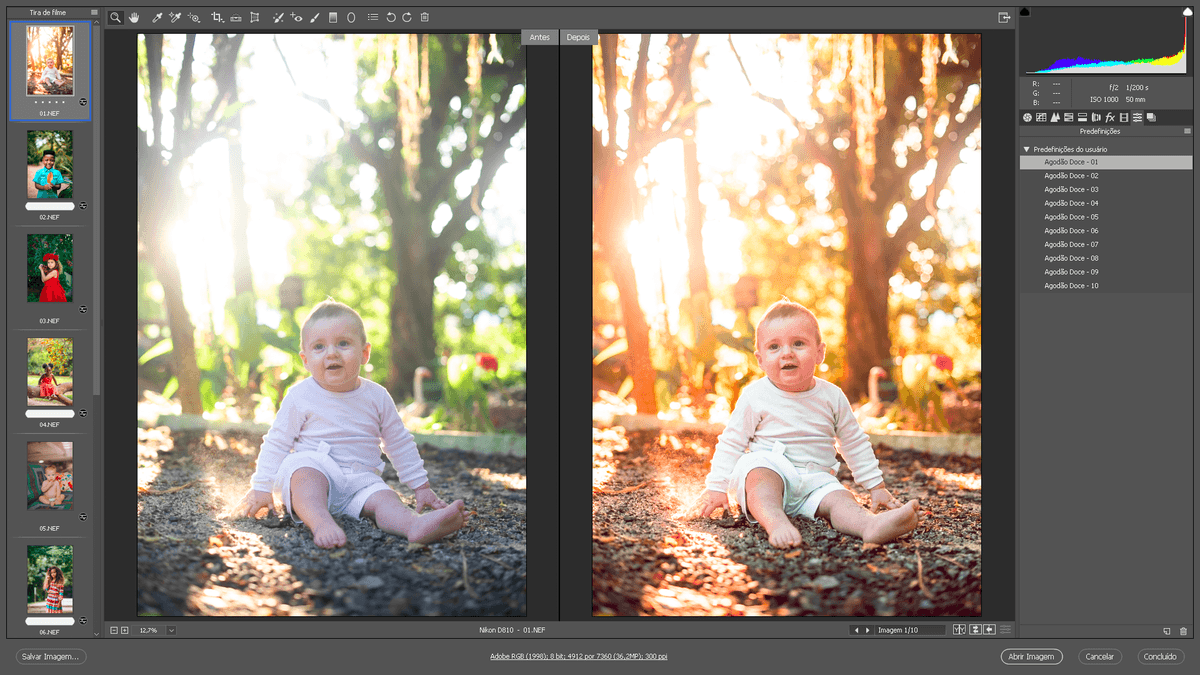Viewport: 1200px width, 675px height.
Task: Open the Camera Raw preferences list icon
Action: [373, 18]
